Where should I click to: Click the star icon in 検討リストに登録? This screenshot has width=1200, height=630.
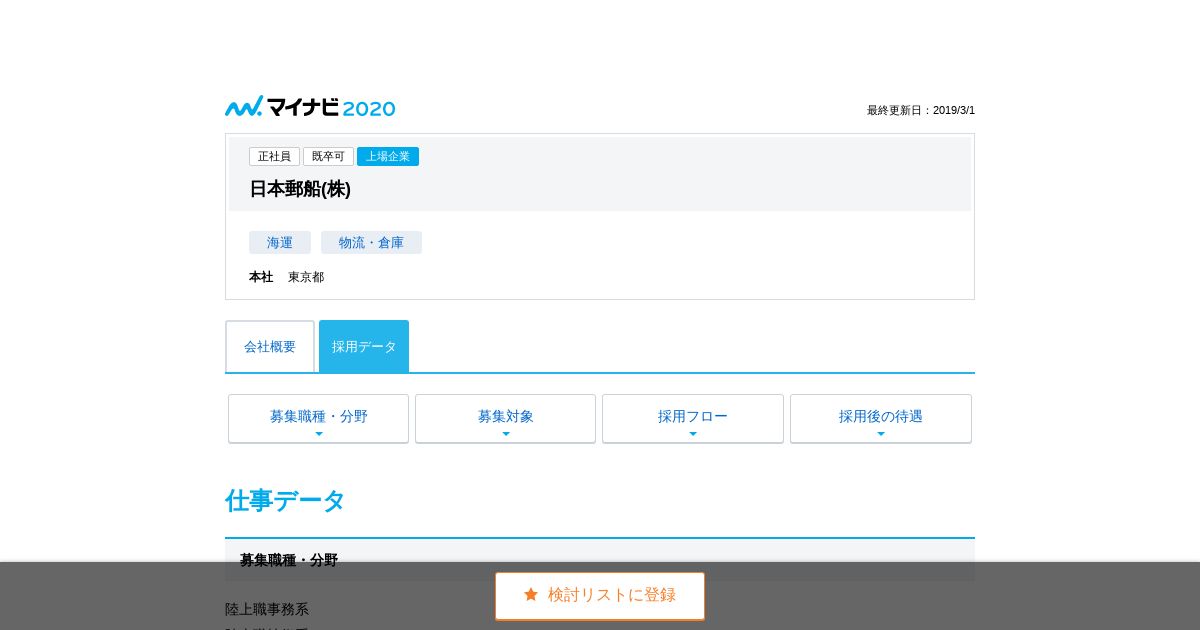coord(531,595)
